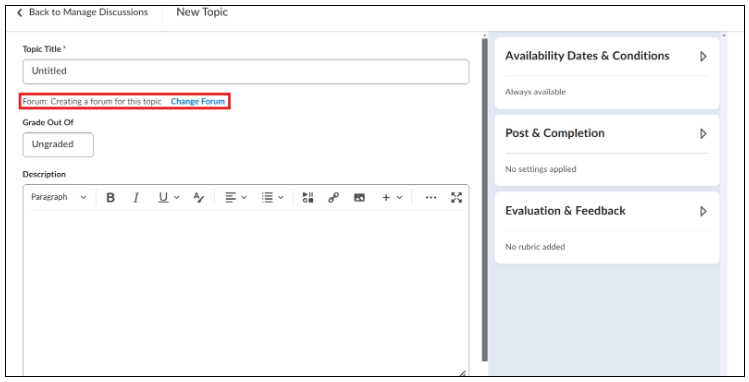Image resolution: width=749 pixels, height=382 pixels.
Task: Expand the Evaluation & Feedback panel
Action: click(x=703, y=211)
